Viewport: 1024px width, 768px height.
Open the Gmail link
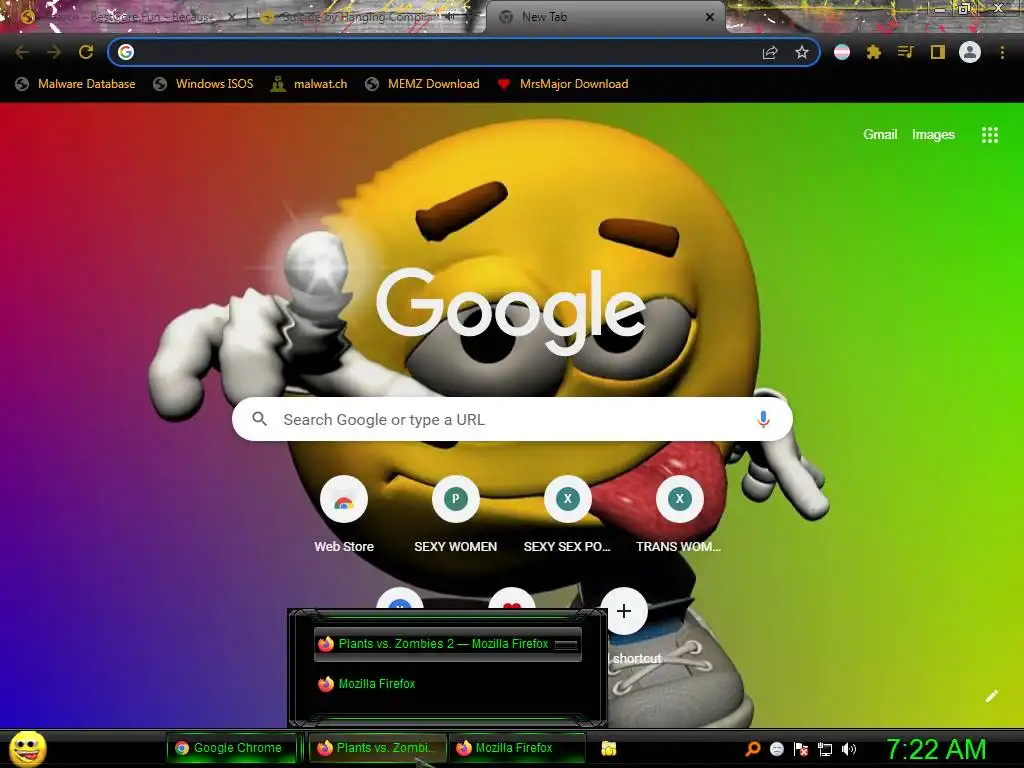(880, 135)
